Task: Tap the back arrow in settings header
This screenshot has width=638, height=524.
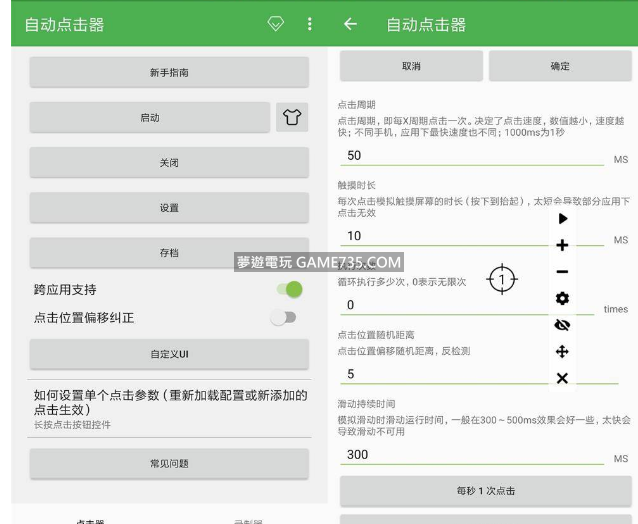Action: tap(350, 24)
